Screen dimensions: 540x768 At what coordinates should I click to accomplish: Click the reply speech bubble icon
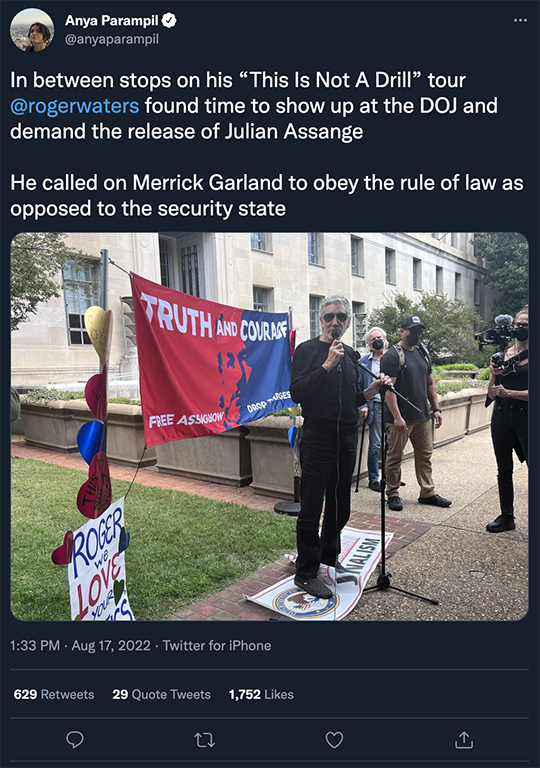pos(75,740)
